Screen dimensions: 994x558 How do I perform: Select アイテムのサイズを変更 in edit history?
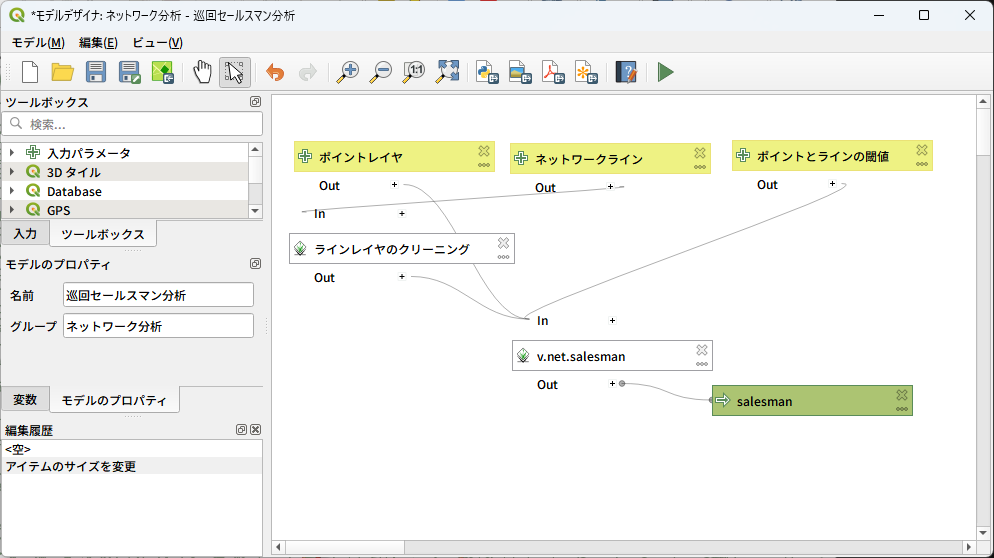(71, 466)
